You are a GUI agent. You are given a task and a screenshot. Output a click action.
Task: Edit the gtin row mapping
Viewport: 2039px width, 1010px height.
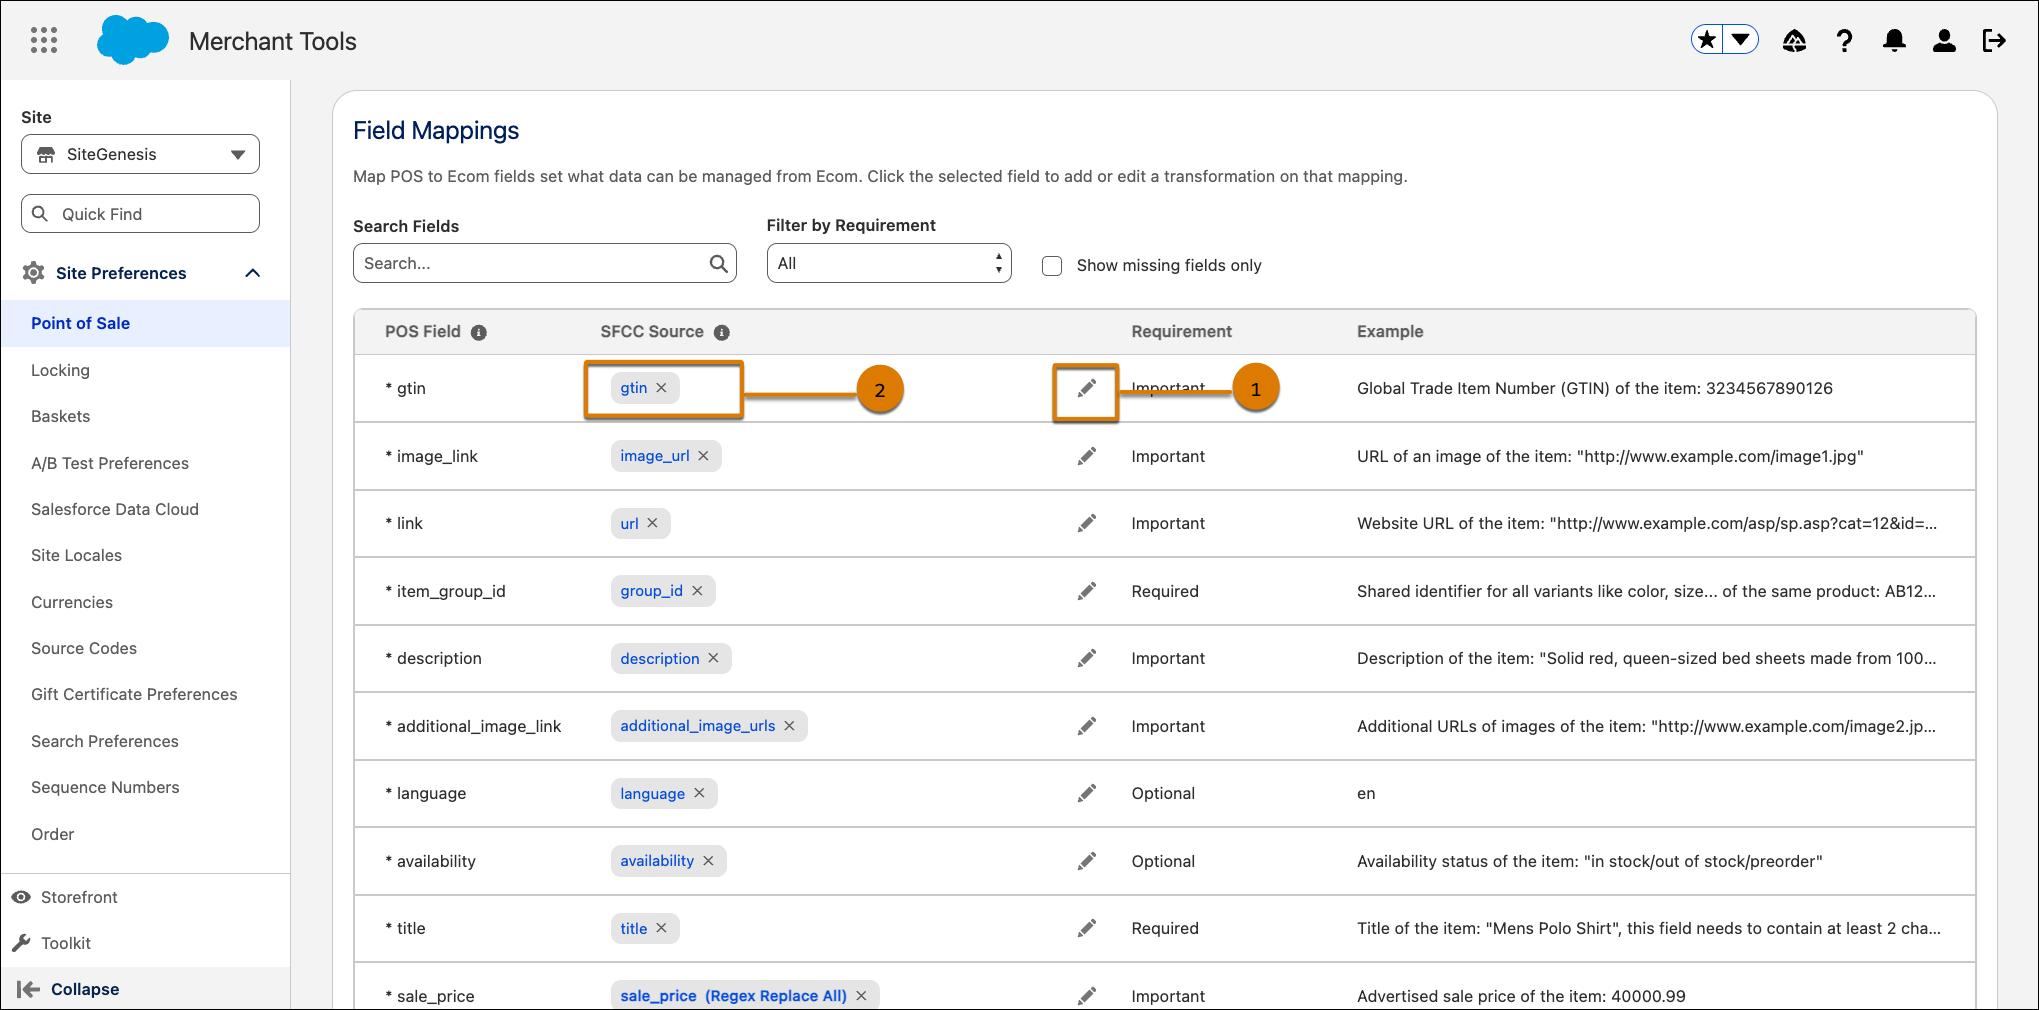(x=1086, y=388)
